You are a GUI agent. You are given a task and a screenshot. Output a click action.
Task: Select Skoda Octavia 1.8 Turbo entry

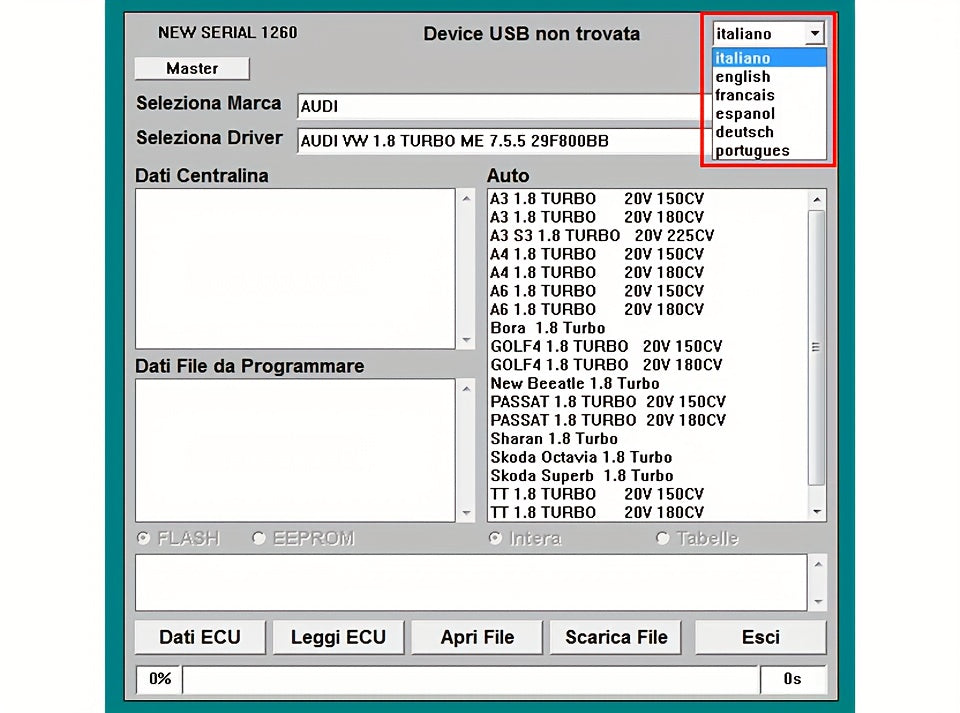[582, 457]
